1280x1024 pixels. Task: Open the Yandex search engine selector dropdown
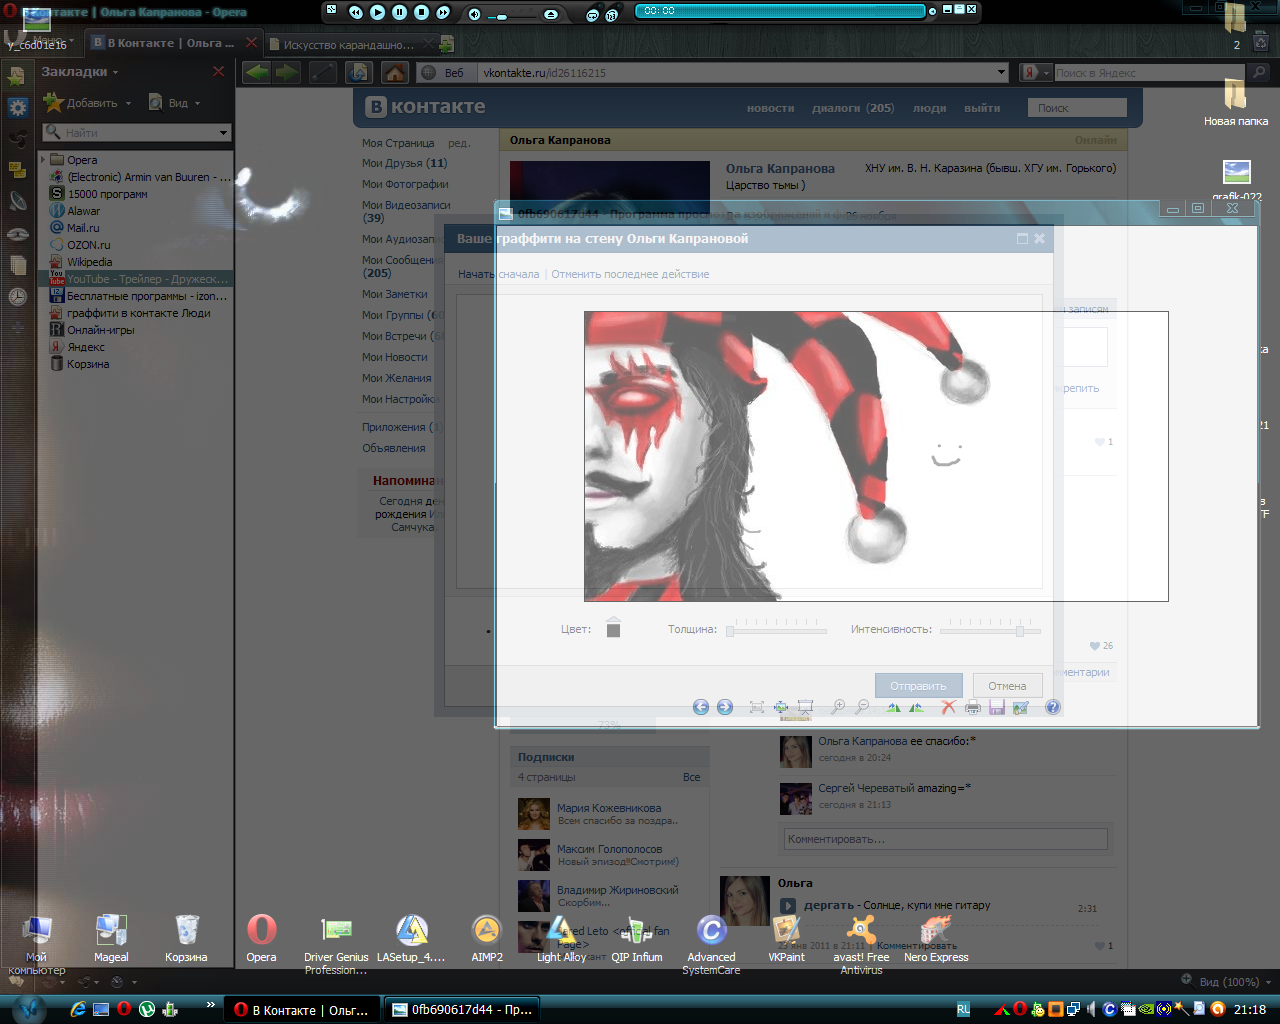[1036, 72]
